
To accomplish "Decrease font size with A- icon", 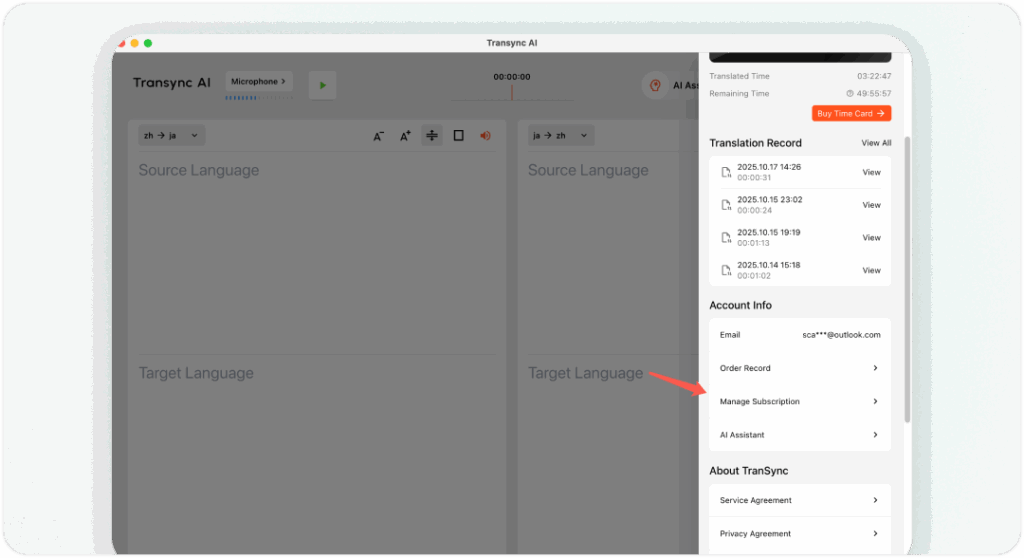I will 379,136.
